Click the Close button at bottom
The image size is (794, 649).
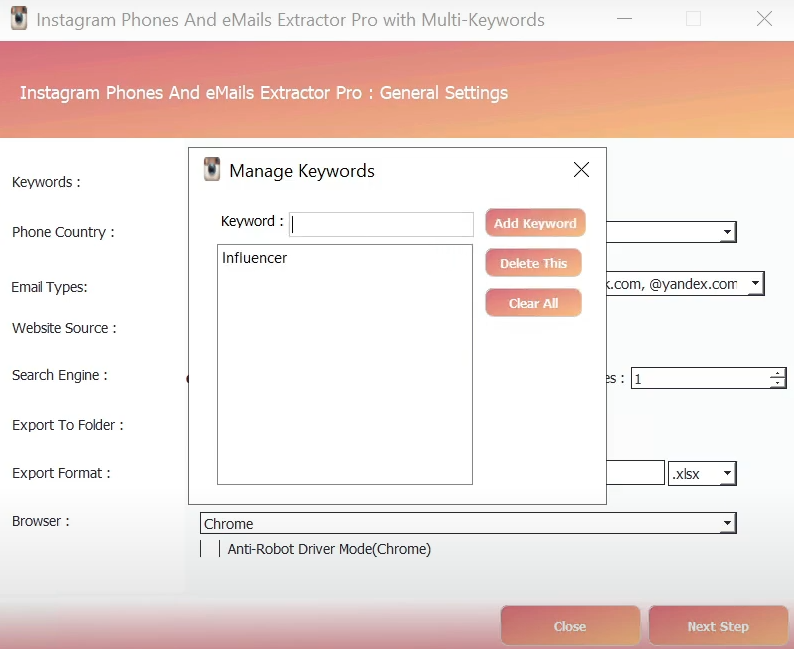[x=570, y=626]
